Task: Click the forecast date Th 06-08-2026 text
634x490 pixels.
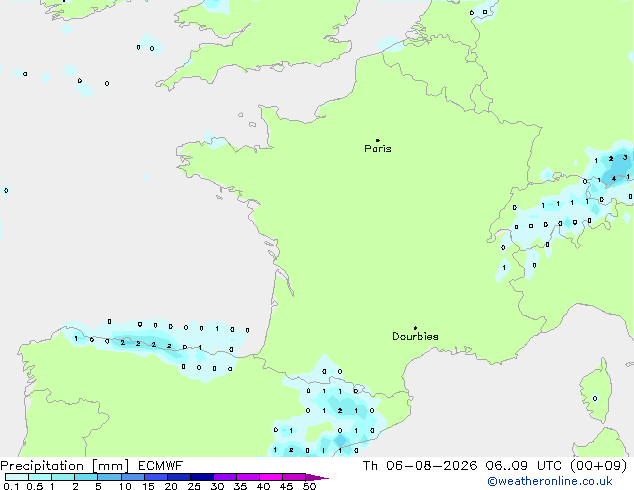Action: [420, 466]
